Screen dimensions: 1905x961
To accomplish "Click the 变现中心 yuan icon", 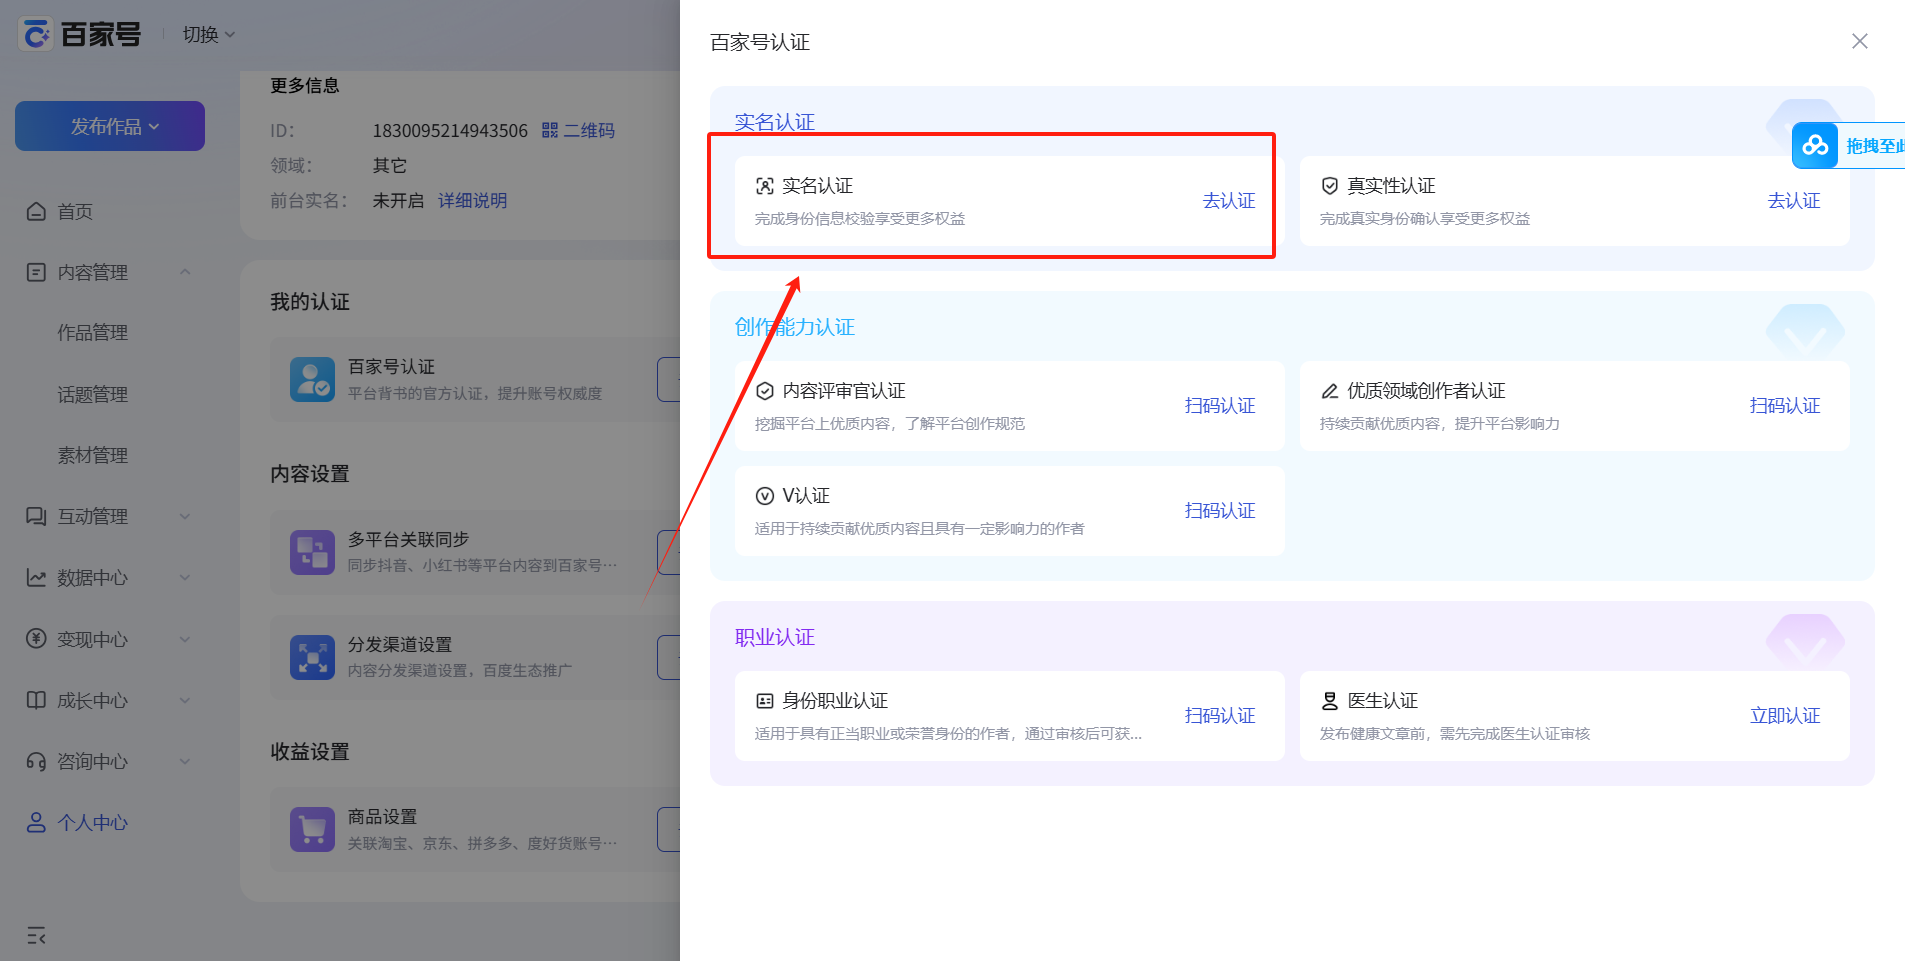I will 36,638.
